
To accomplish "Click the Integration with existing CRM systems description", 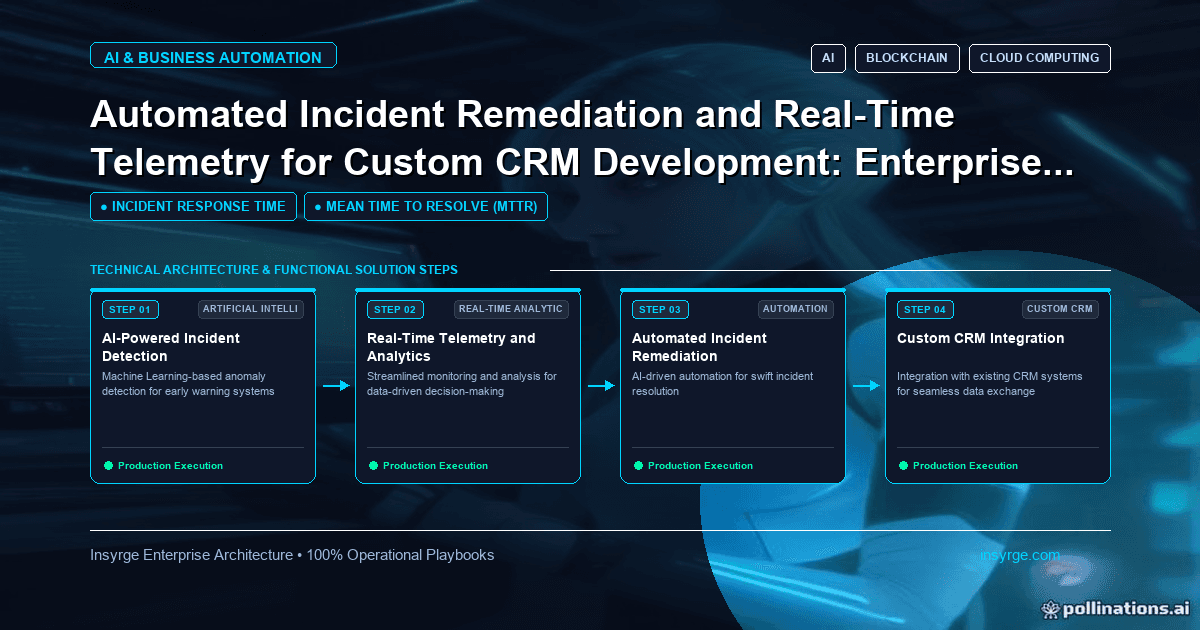I will pyautogui.click(x=989, y=384).
